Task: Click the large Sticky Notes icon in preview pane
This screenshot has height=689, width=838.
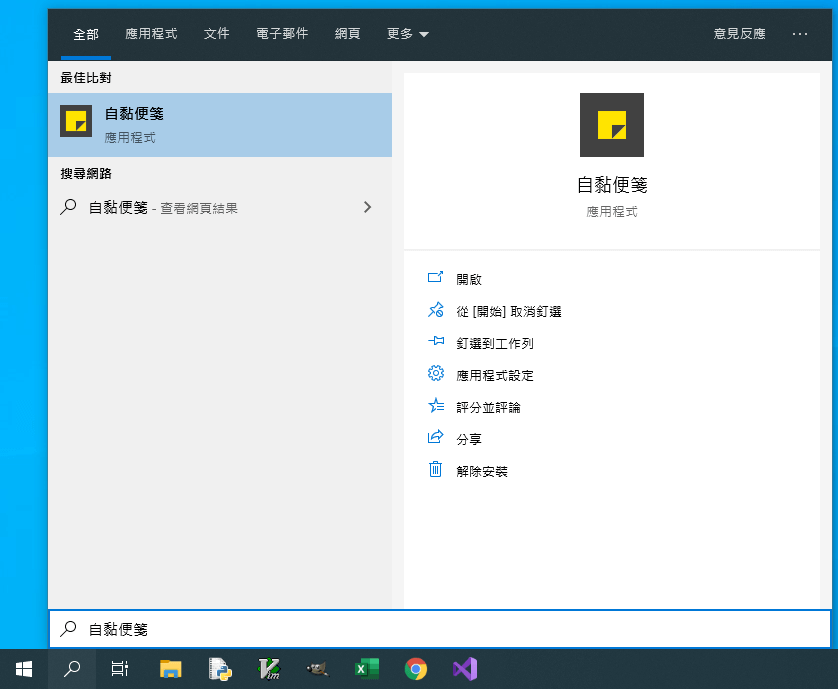Action: 611,125
